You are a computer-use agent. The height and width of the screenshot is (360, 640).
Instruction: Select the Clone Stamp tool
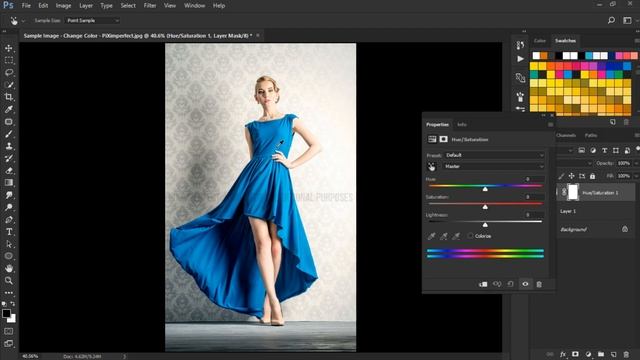coord(9,146)
